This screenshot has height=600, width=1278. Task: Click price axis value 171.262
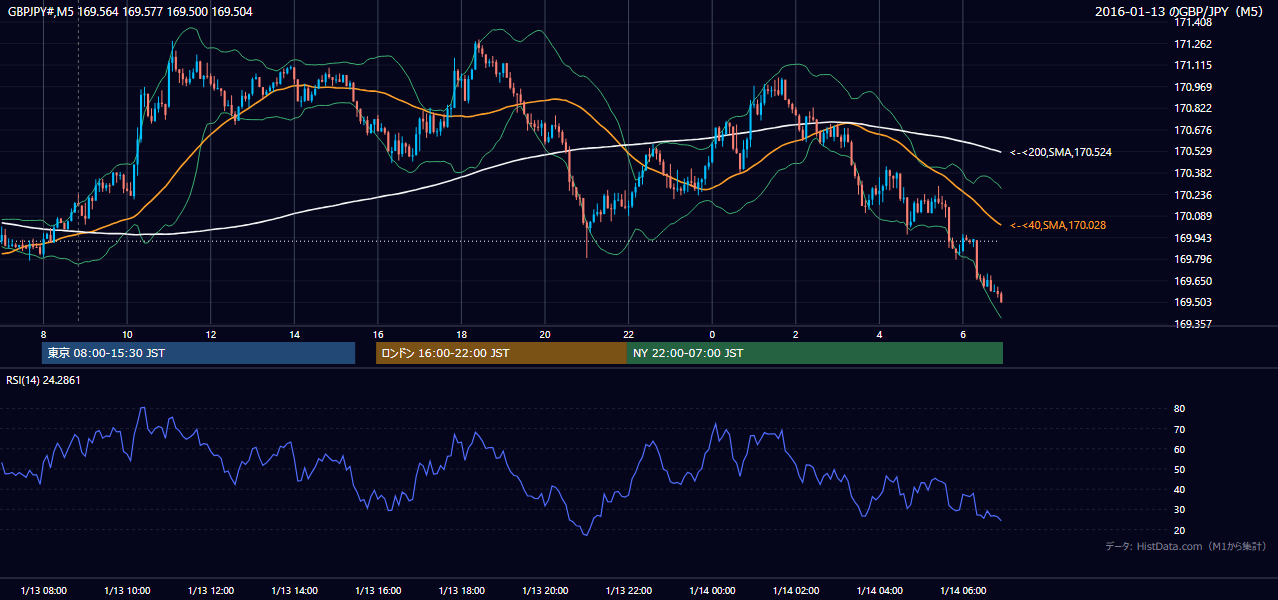pos(1193,44)
